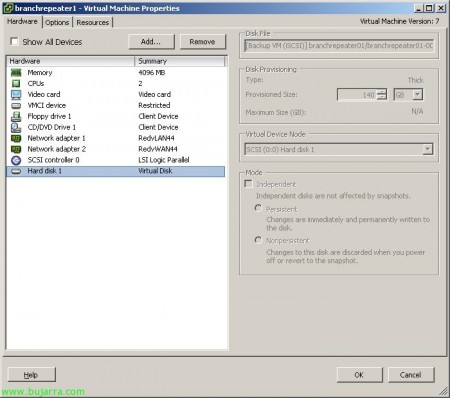Click the window resize grip corner

coord(443,391)
